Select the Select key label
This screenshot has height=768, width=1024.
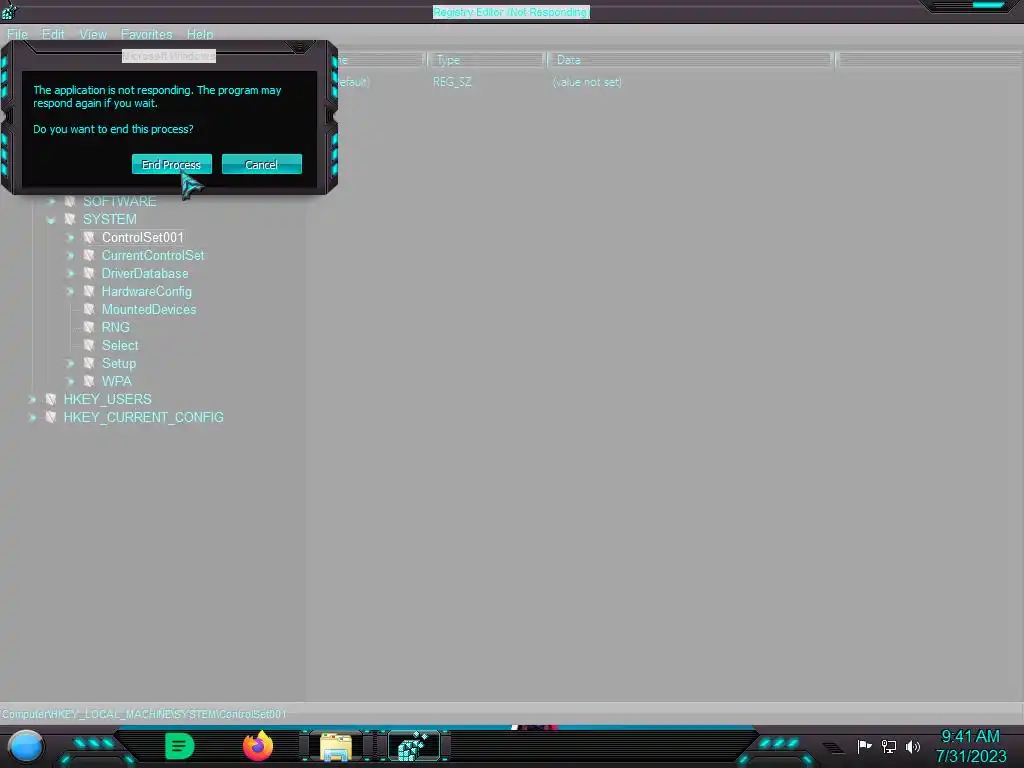[x=120, y=345]
